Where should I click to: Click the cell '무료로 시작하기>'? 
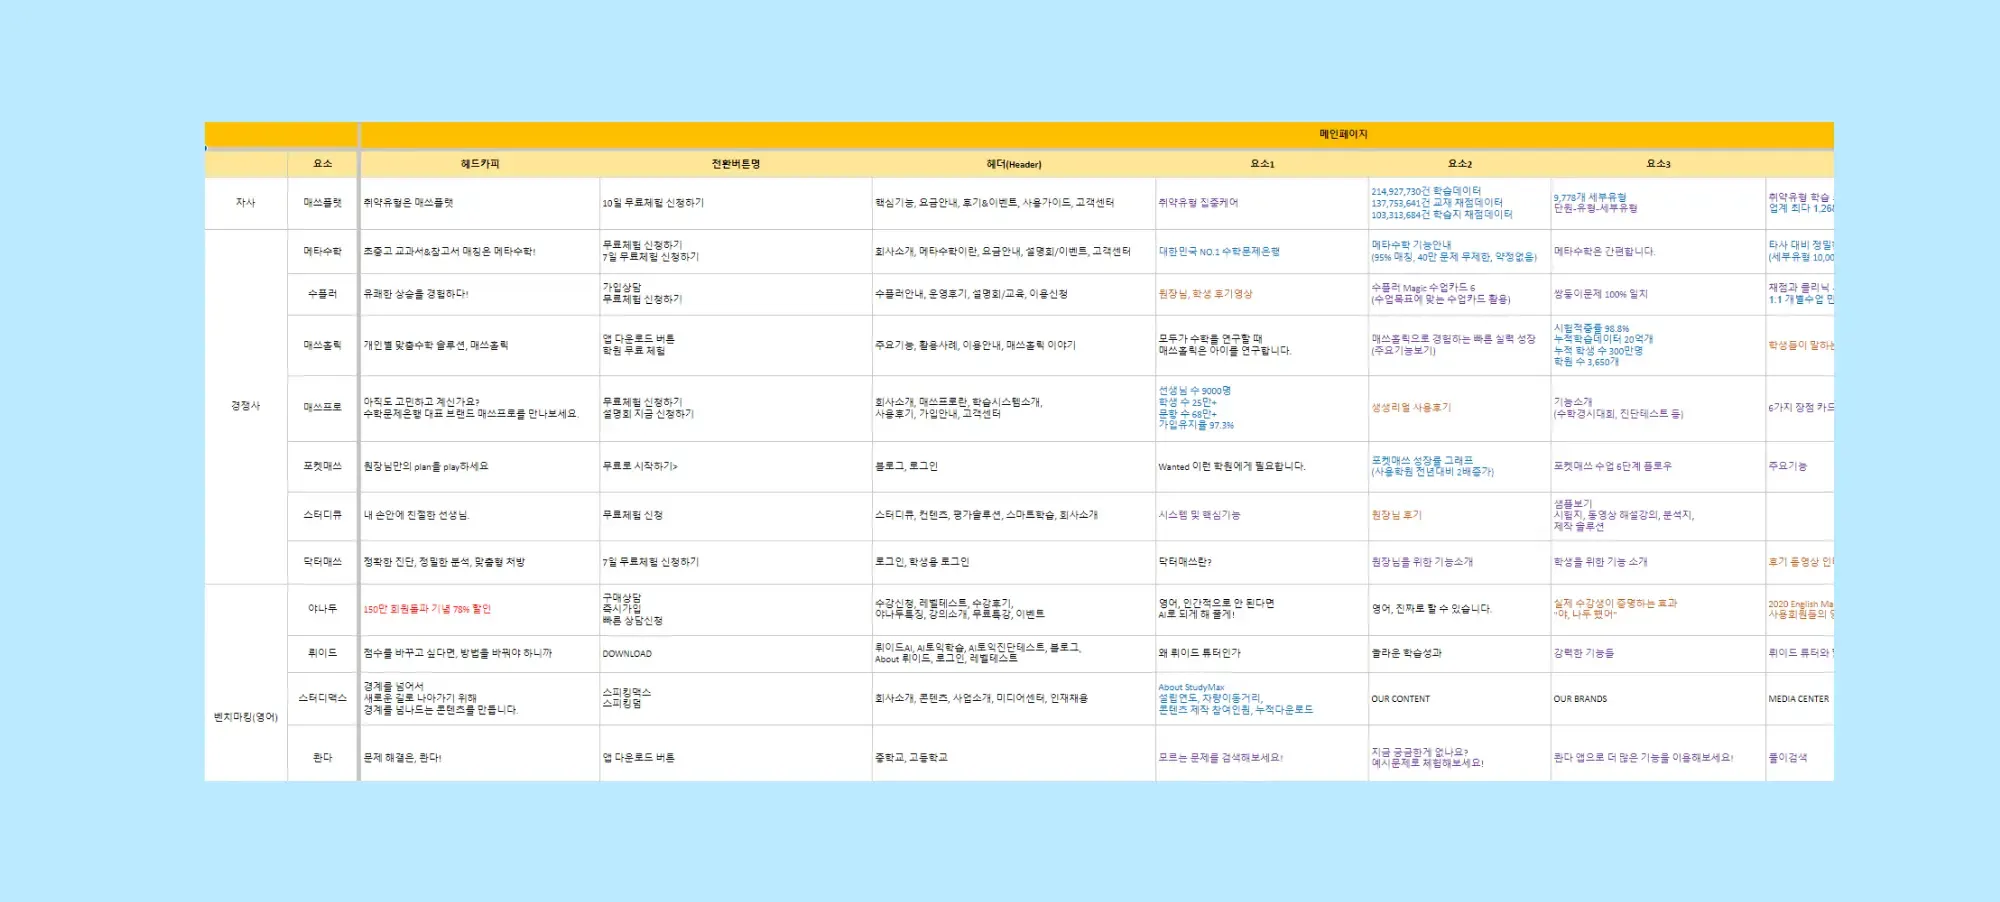[736, 467]
